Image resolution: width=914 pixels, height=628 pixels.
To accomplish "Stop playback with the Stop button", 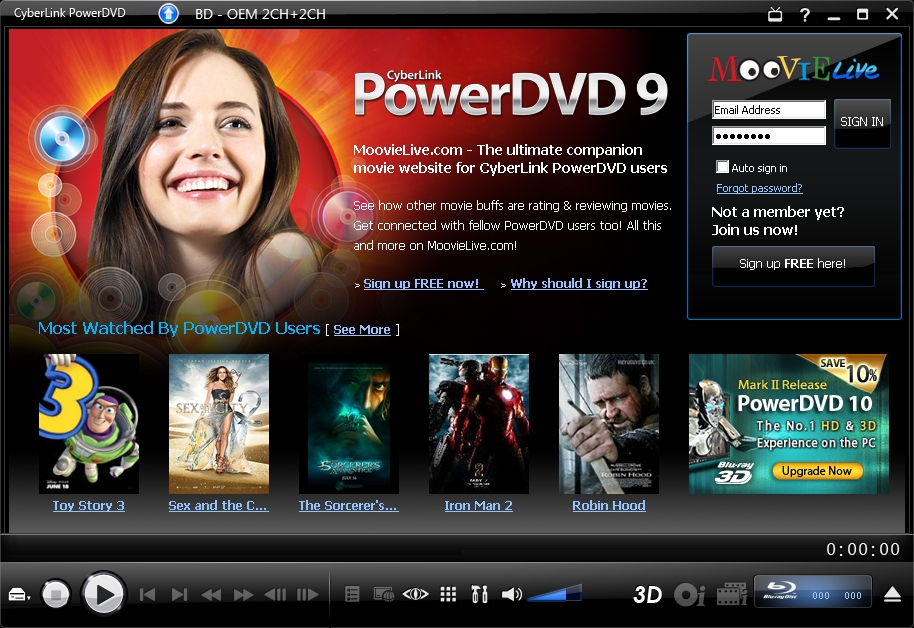I will 56,595.
